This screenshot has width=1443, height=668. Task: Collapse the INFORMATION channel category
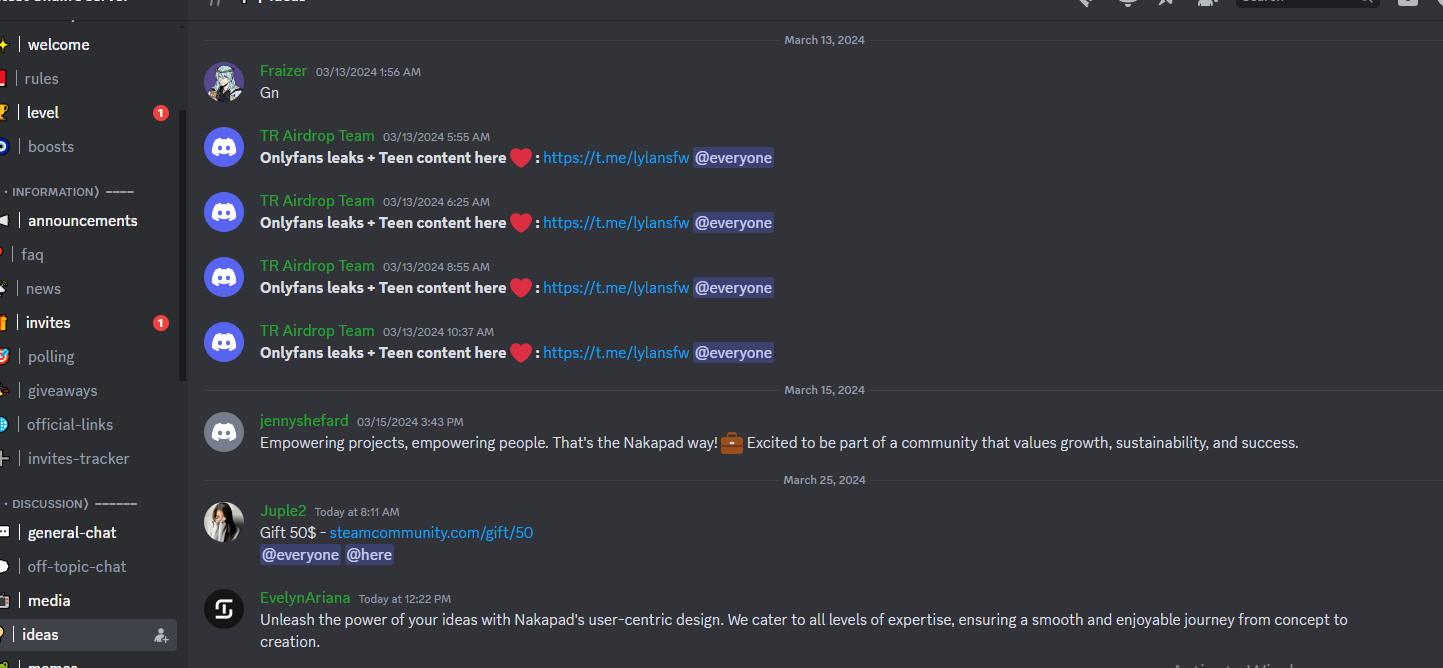pos(68,191)
